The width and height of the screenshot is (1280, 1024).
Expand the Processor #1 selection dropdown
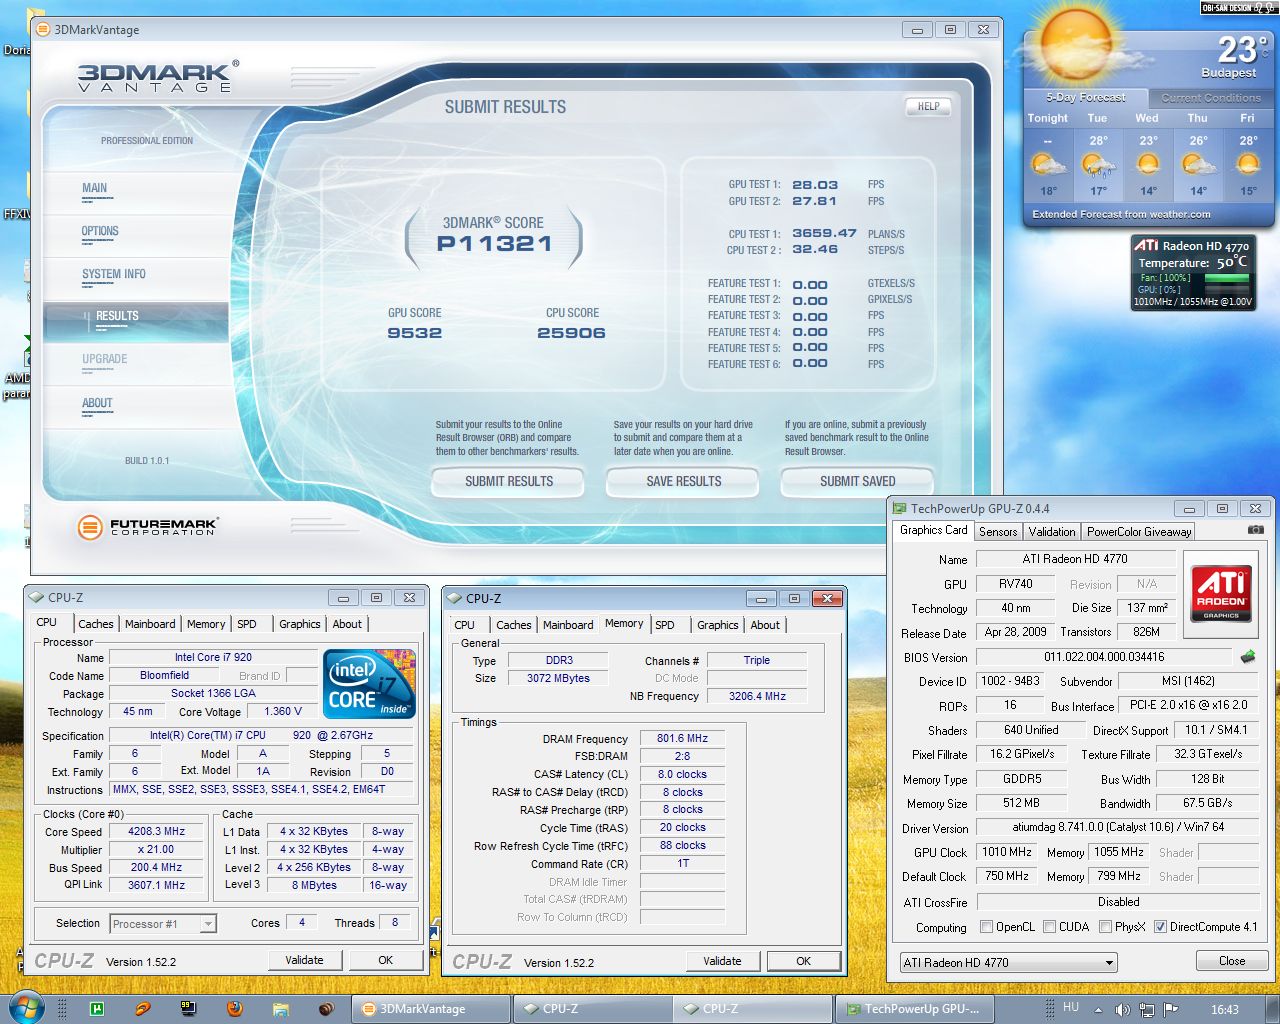[208, 924]
